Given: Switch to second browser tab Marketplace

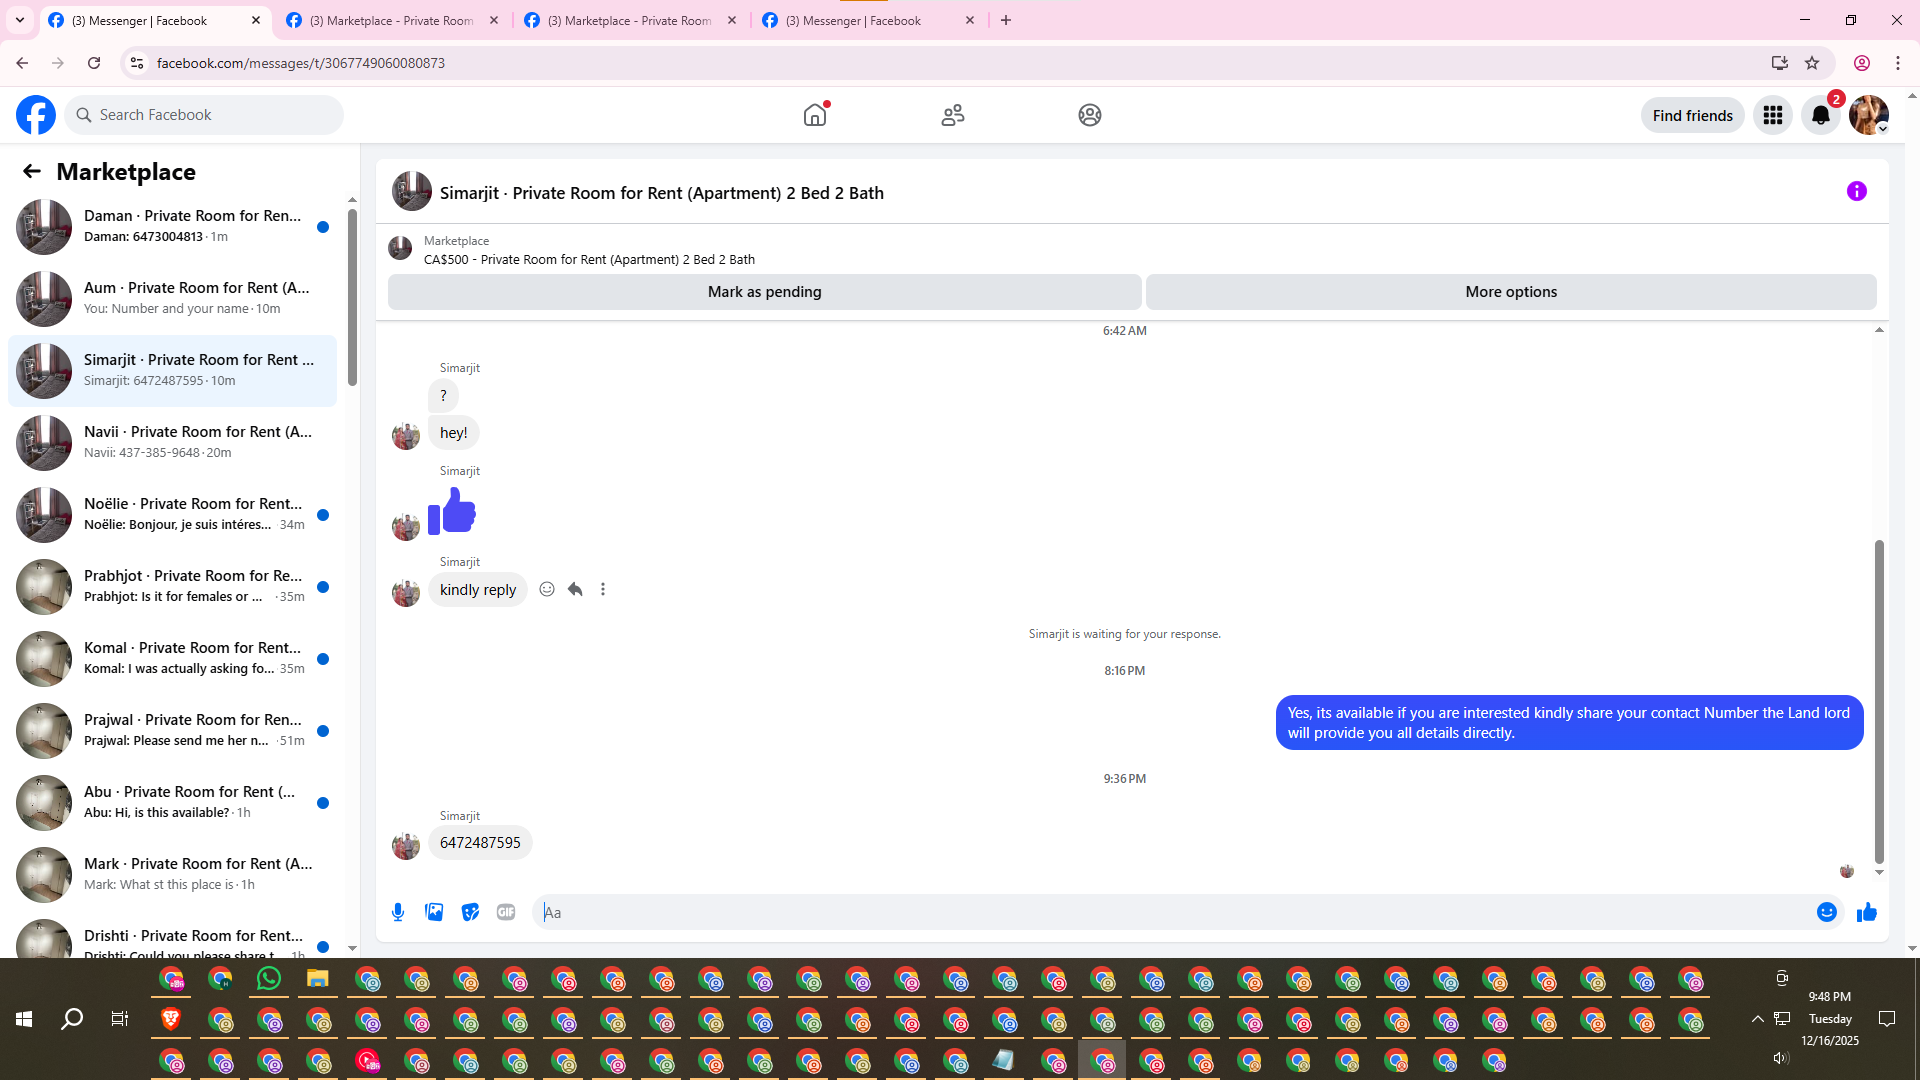Looking at the screenshot, I should coord(390,21).
